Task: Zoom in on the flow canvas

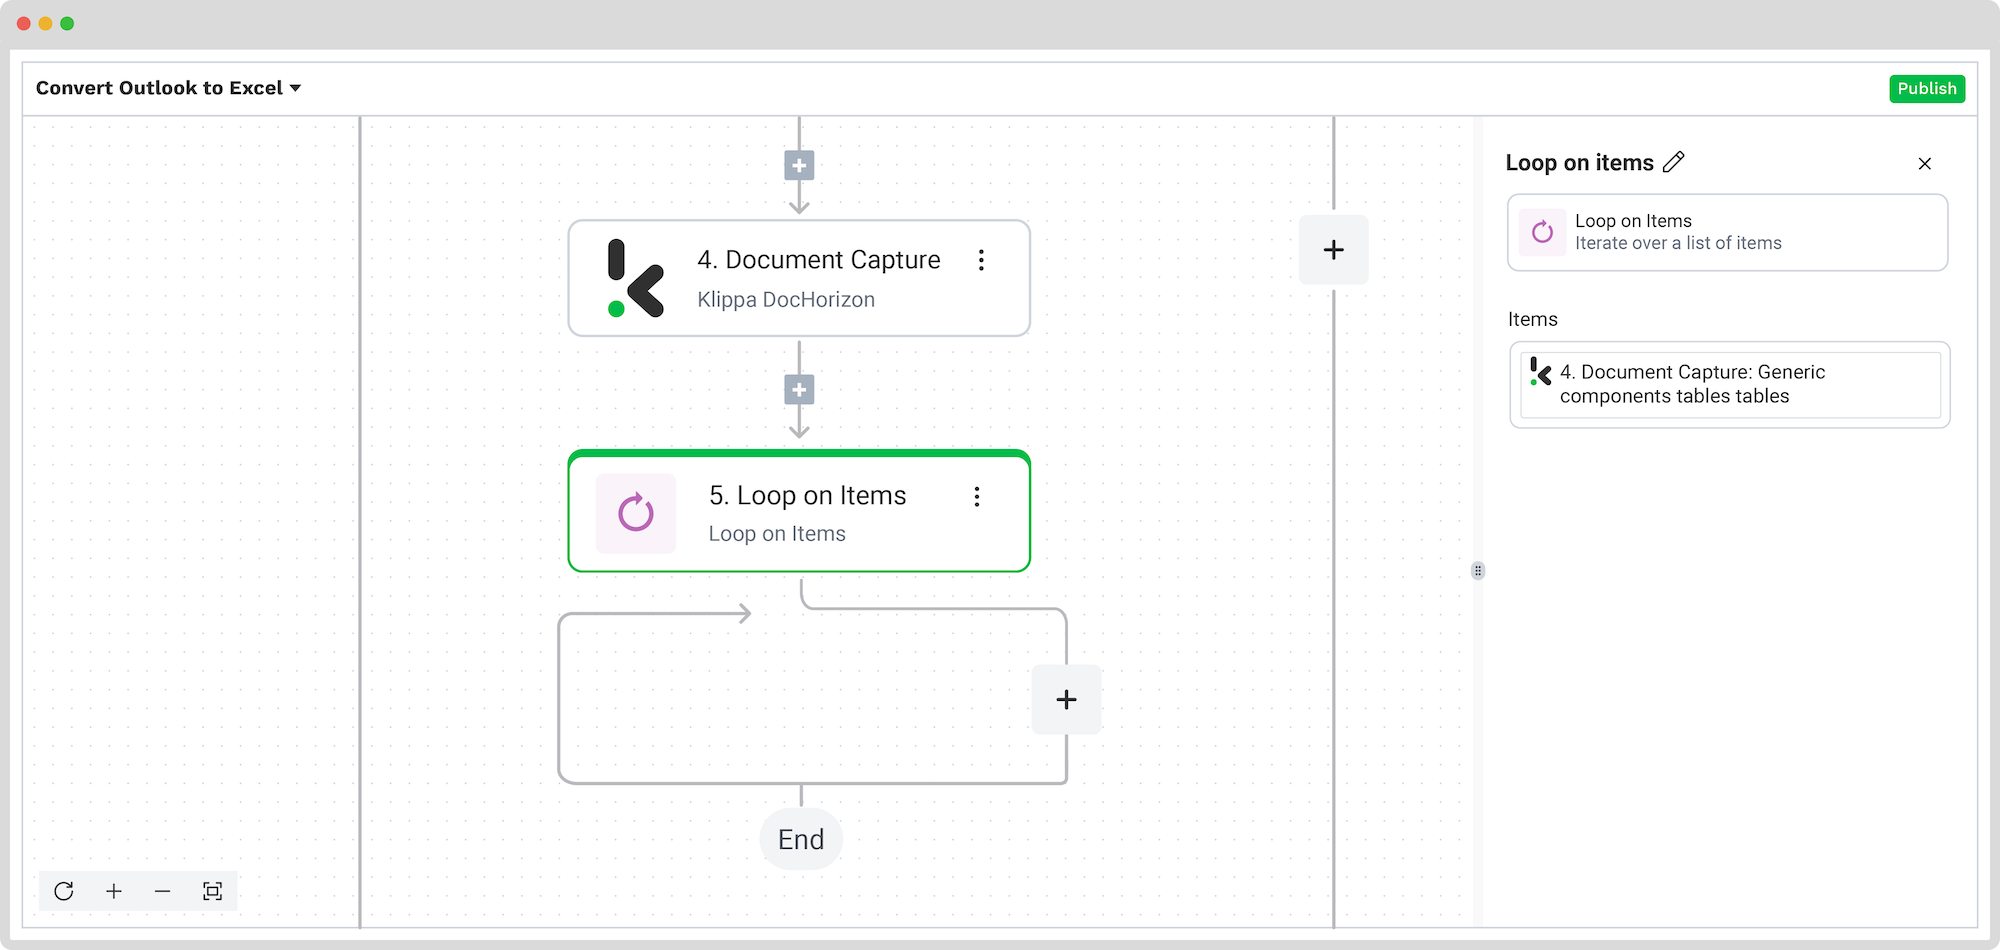Action: (x=114, y=891)
